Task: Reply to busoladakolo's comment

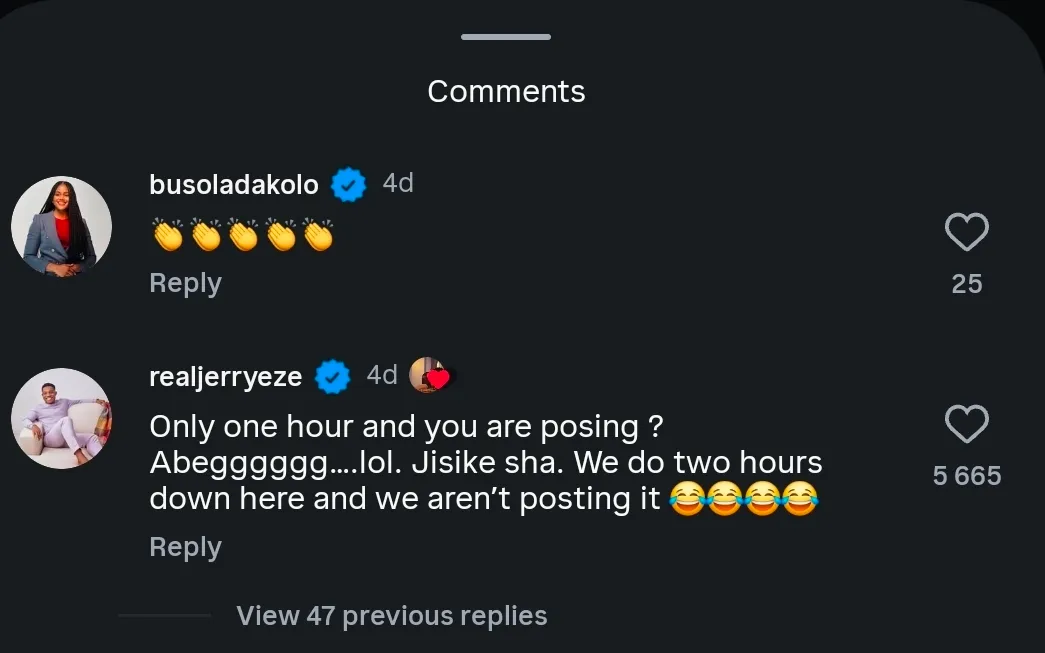Action: pos(185,283)
